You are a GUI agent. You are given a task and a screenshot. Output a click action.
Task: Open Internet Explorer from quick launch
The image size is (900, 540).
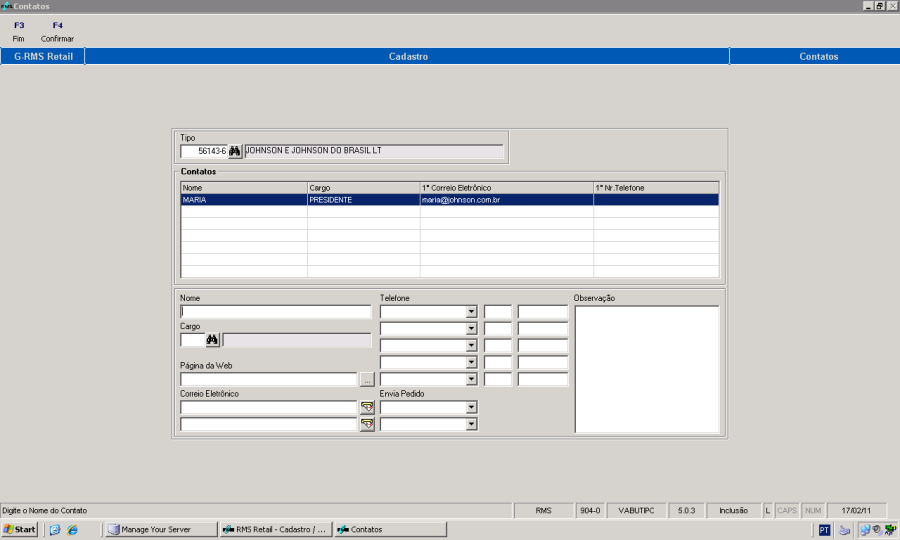72,530
